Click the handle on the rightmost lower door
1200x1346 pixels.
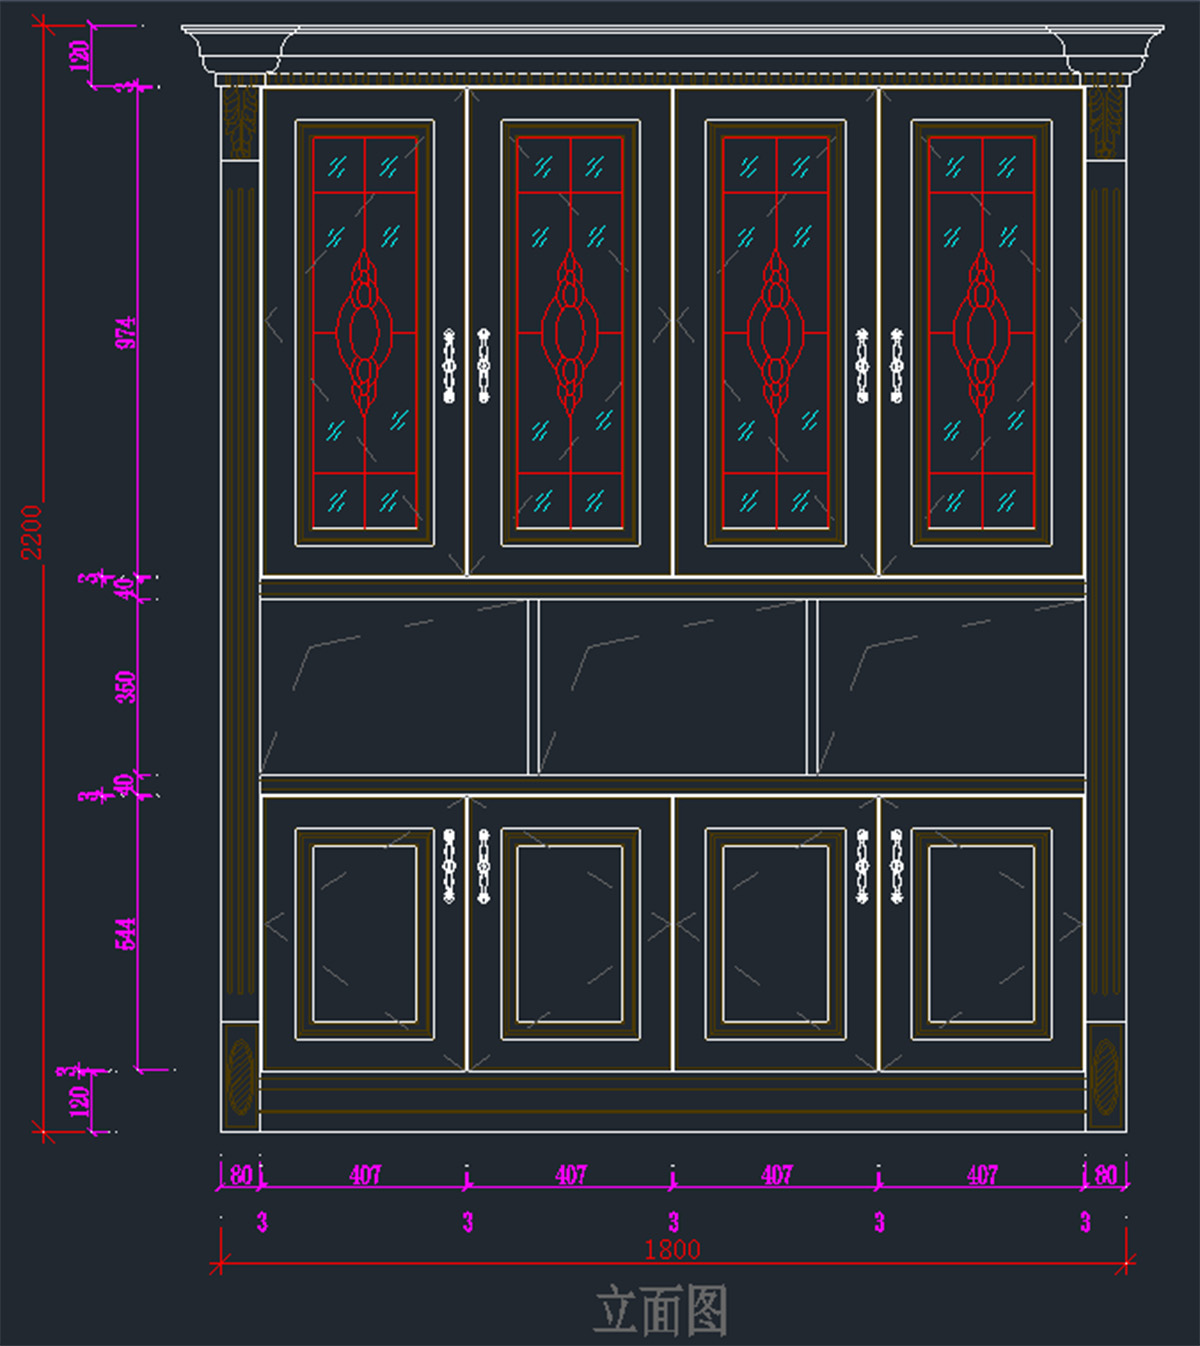pos(897,866)
